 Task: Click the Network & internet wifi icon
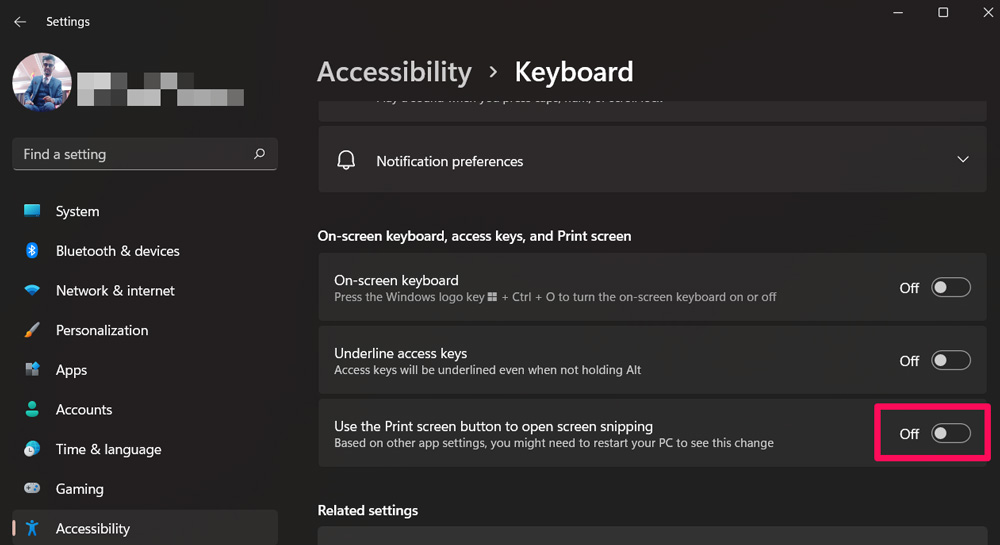coord(32,290)
